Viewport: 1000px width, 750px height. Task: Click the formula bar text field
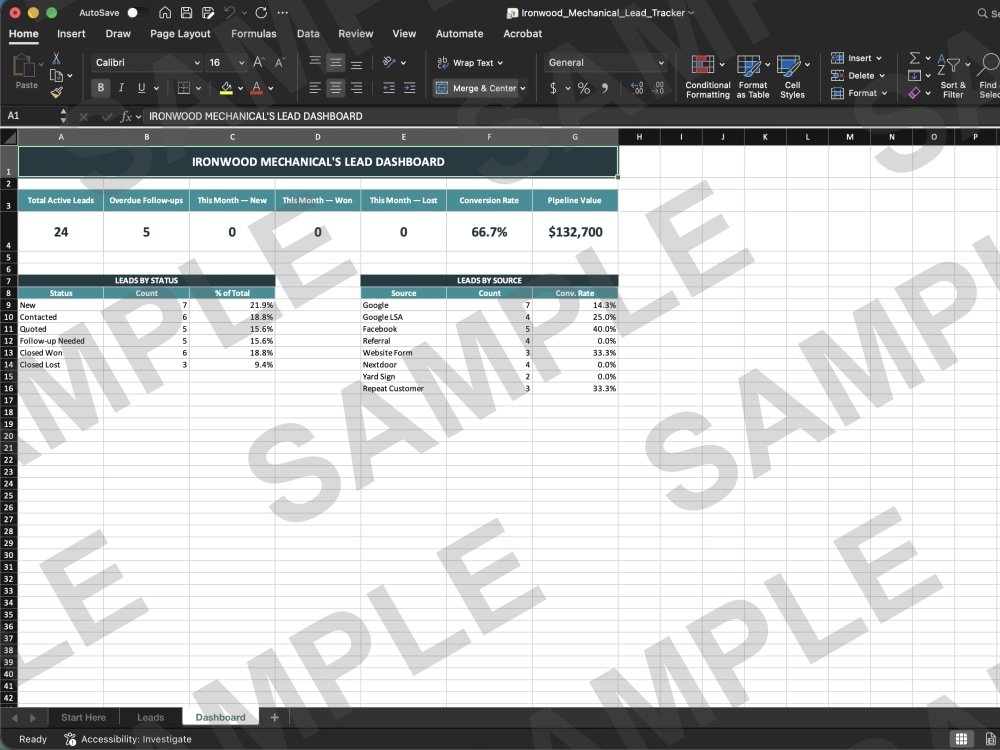[571, 116]
